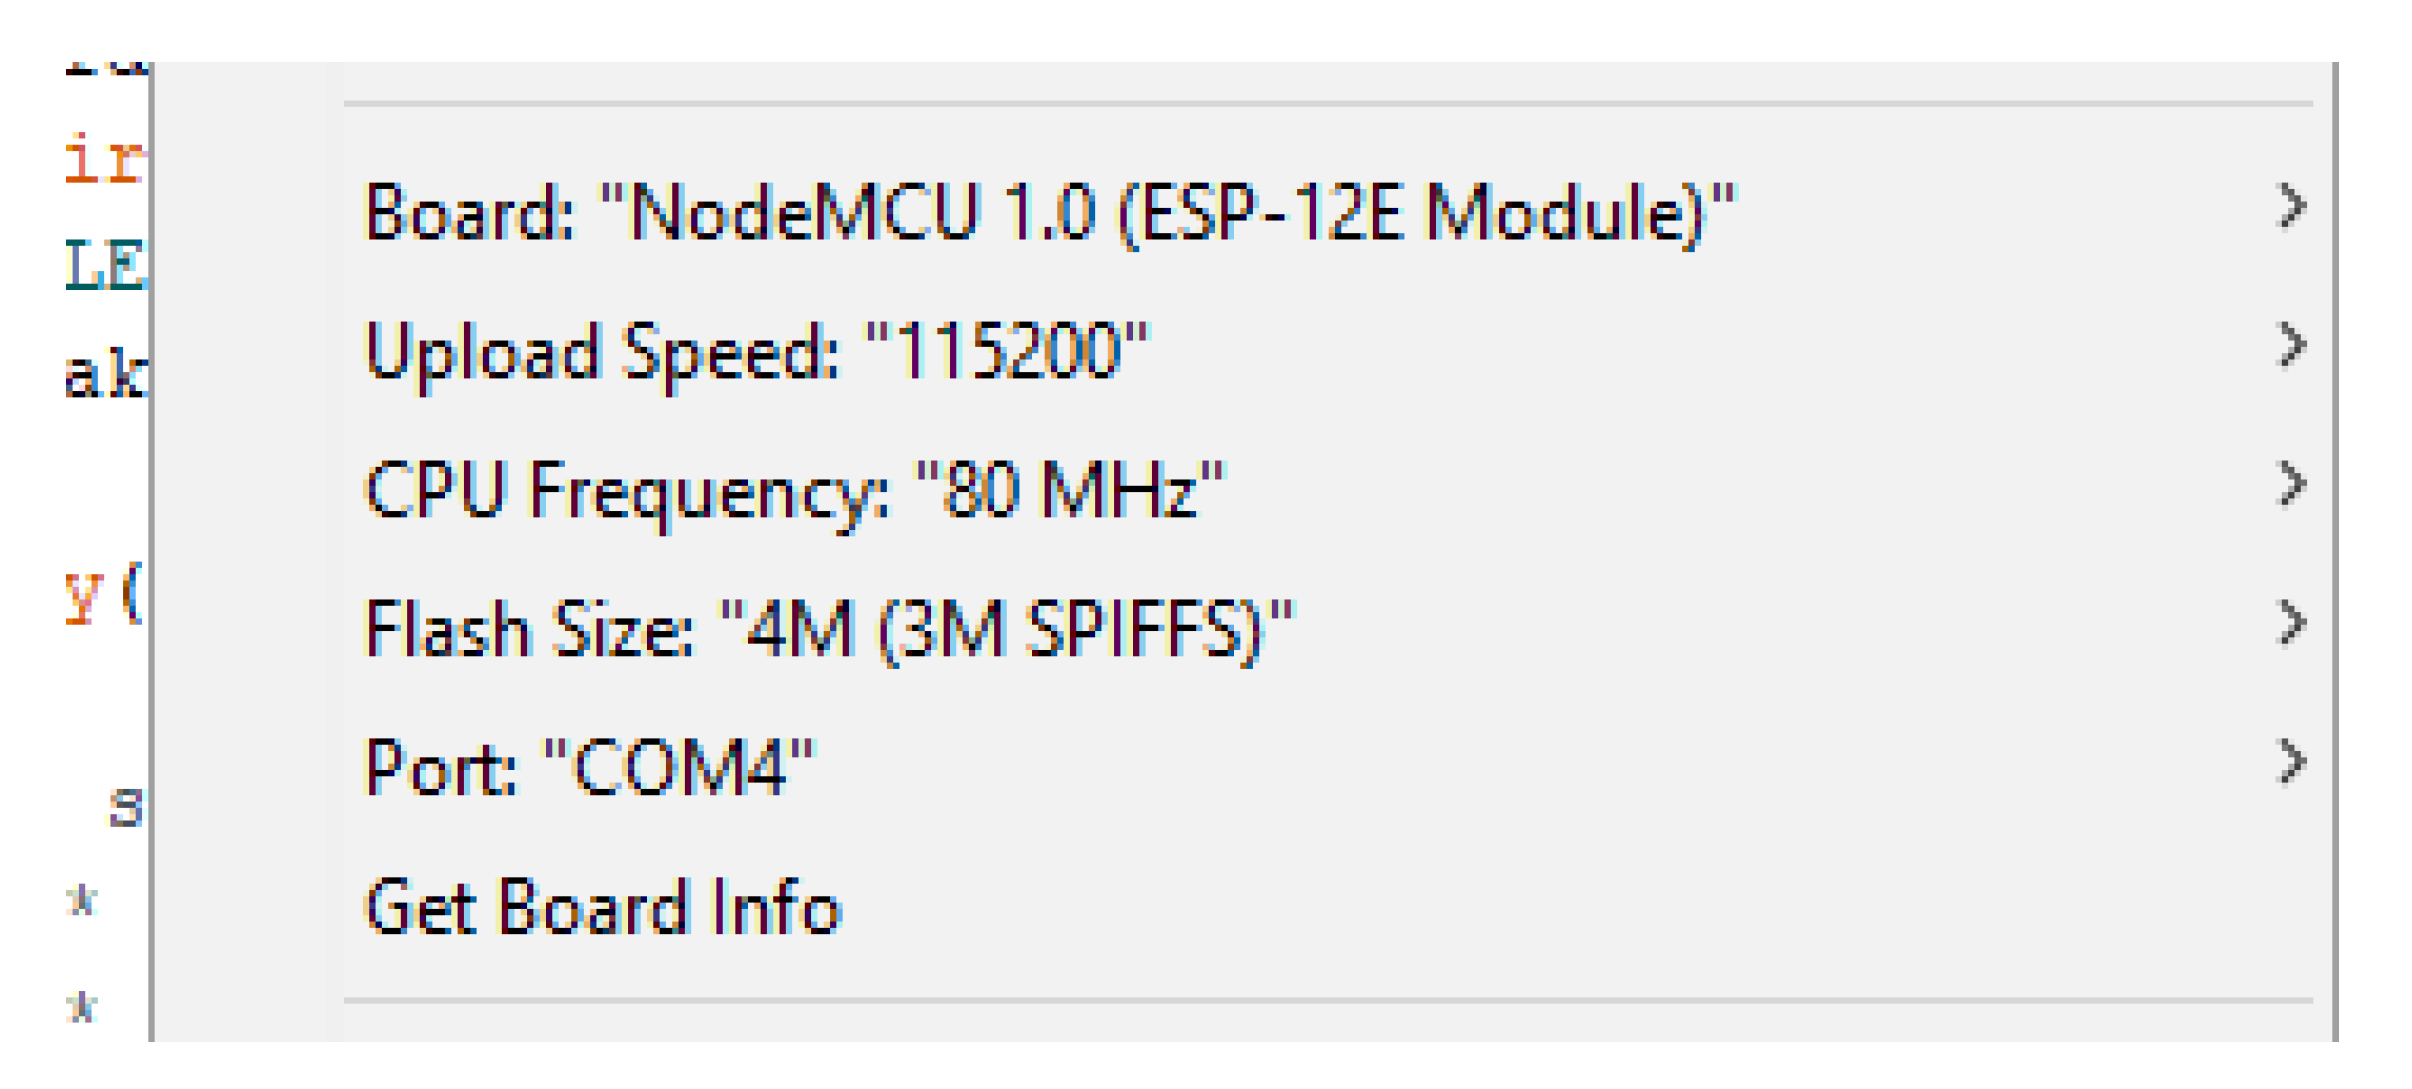Click the lower gray asterisk comment line
Image resolution: width=2412 pixels, height=1089 pixels.
coord(82,1006)
